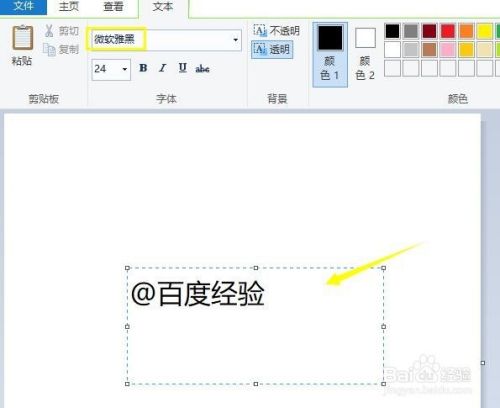
Task: Select the opaque background option
Action: click(x=276, y=31)
